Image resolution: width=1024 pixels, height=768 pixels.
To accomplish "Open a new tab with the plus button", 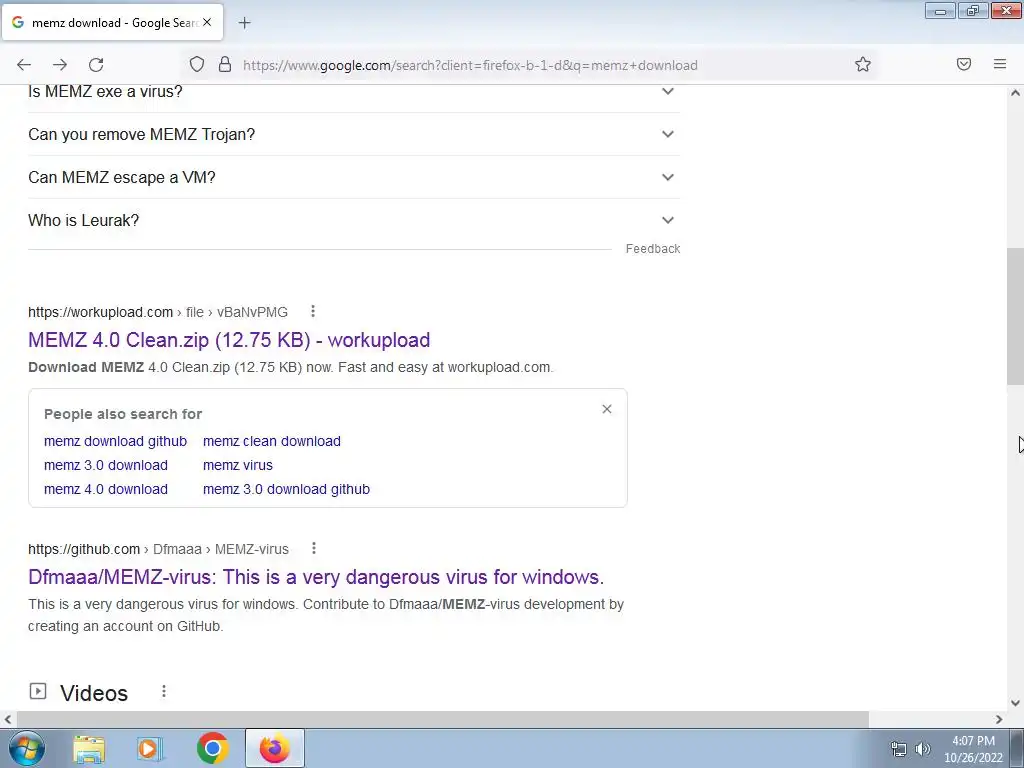I will pyautogui.click(x=244, y=23).
